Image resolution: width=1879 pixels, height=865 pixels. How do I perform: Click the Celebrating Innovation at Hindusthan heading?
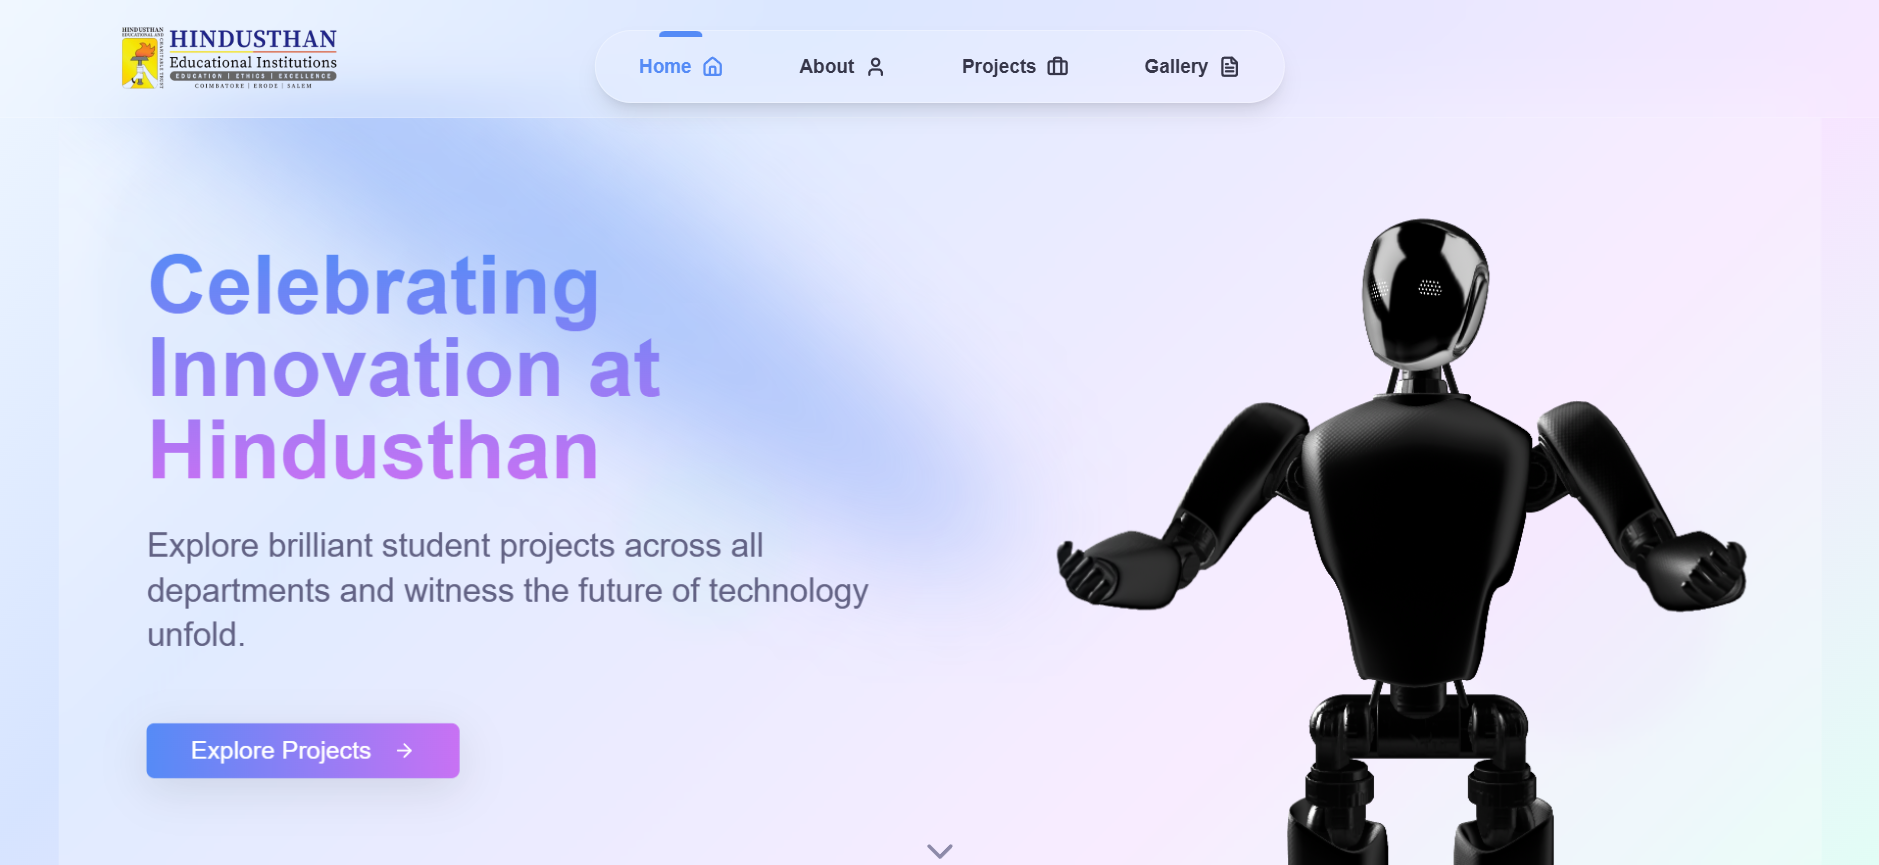(x=404, y=368)
